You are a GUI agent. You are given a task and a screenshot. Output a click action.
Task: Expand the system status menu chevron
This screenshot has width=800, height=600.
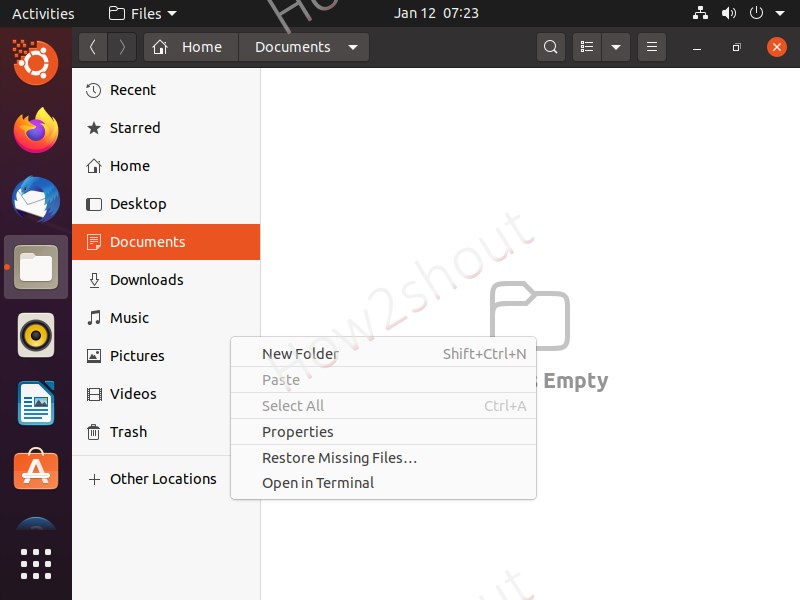(781, 13)
